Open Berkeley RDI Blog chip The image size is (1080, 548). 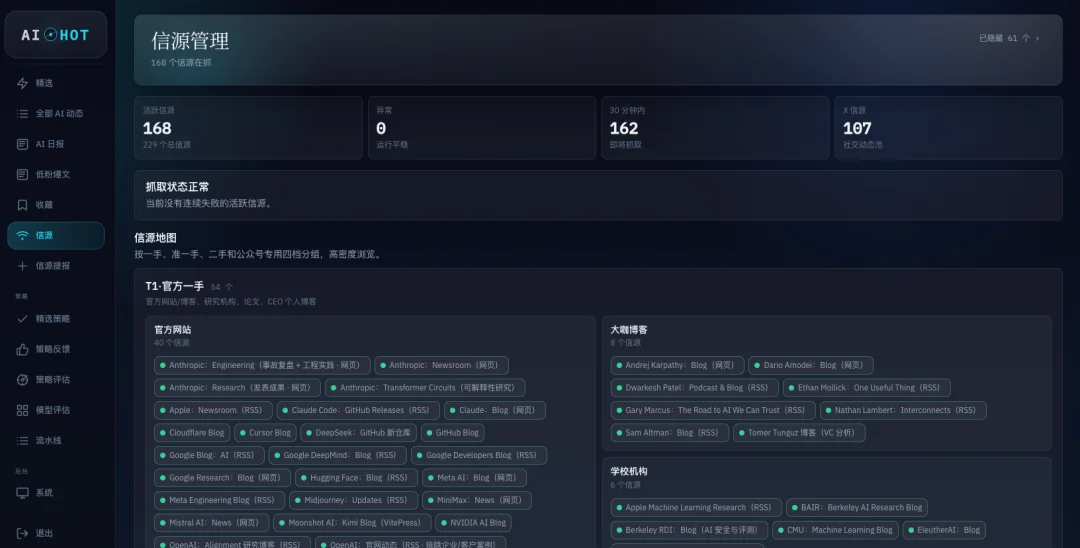(689, 530)
